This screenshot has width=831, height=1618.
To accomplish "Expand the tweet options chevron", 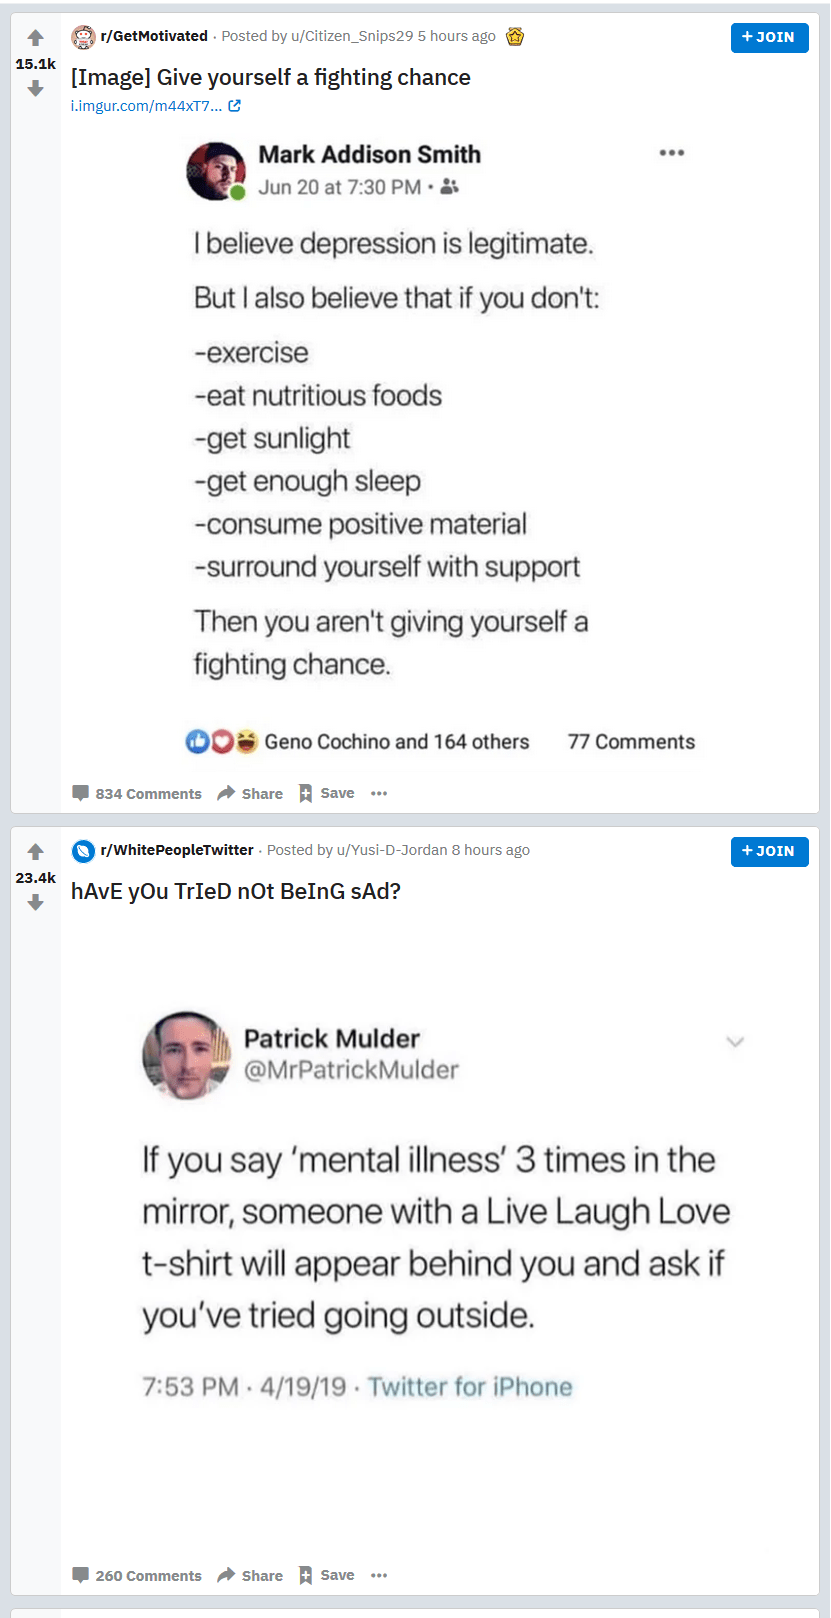I will pos(735,1042).
